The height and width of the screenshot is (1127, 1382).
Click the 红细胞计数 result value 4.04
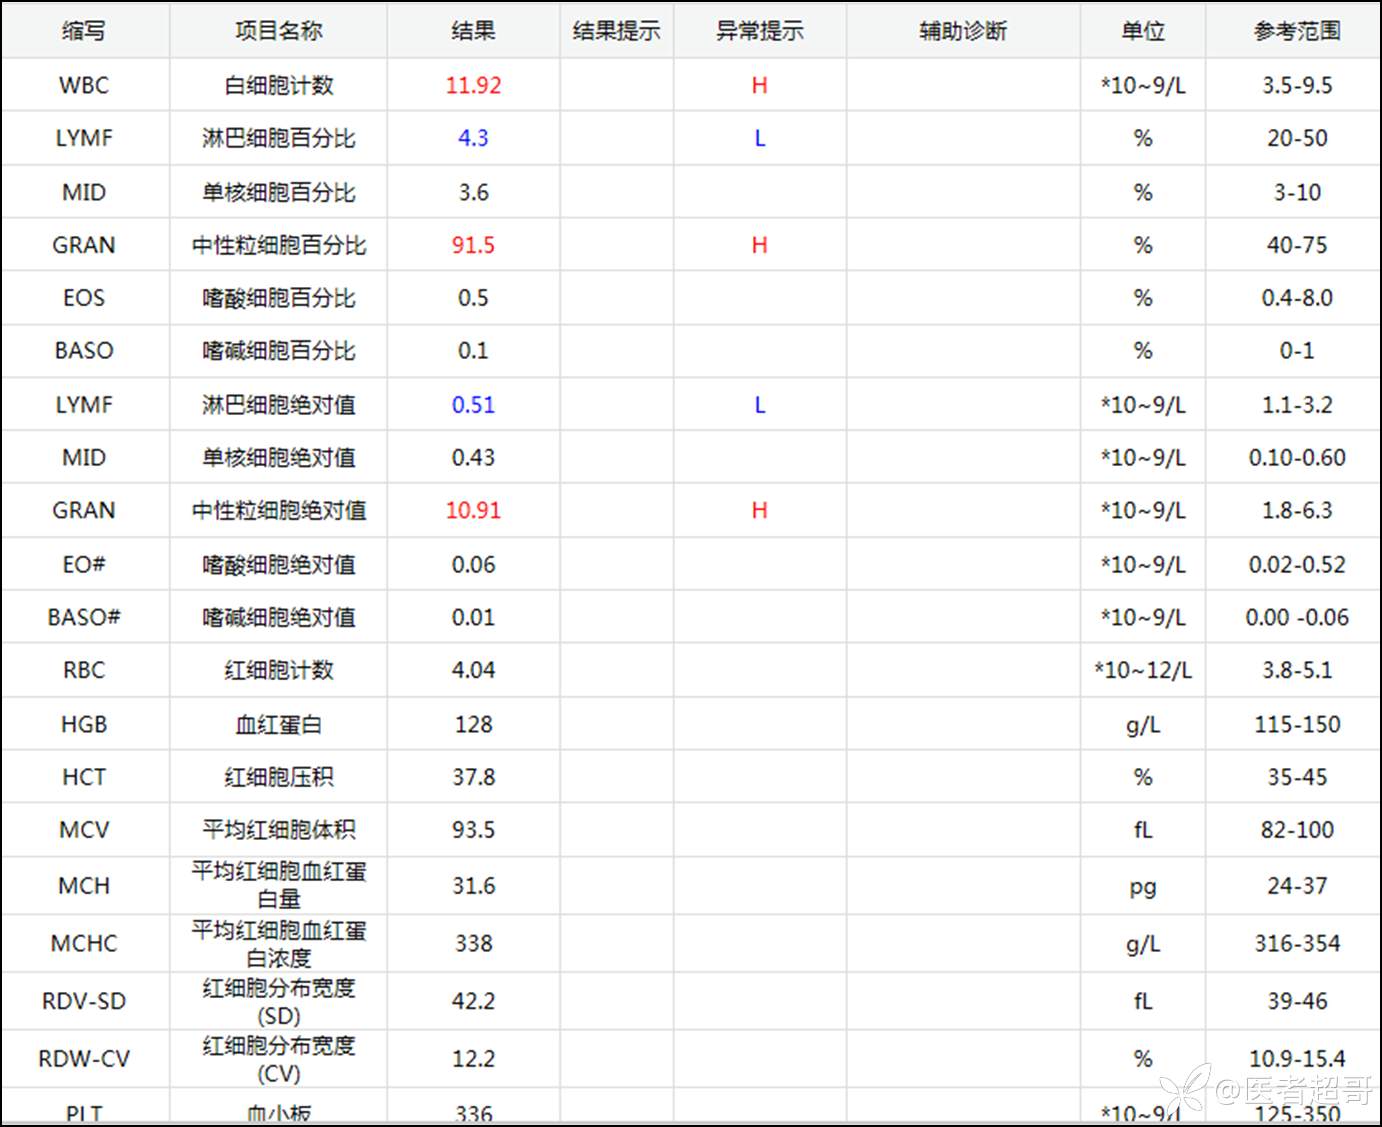pos(473,670)
